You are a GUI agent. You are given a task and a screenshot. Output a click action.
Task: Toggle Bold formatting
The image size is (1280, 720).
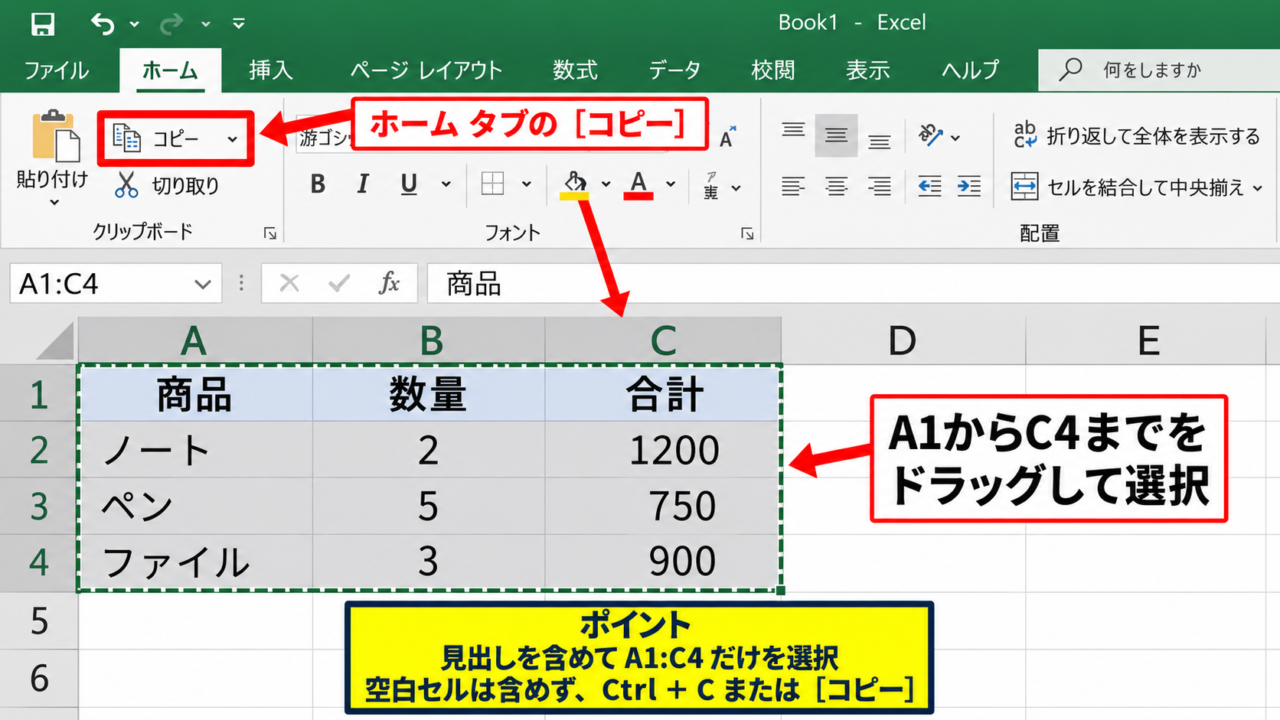pyautogui.click(x=318, y=184)
